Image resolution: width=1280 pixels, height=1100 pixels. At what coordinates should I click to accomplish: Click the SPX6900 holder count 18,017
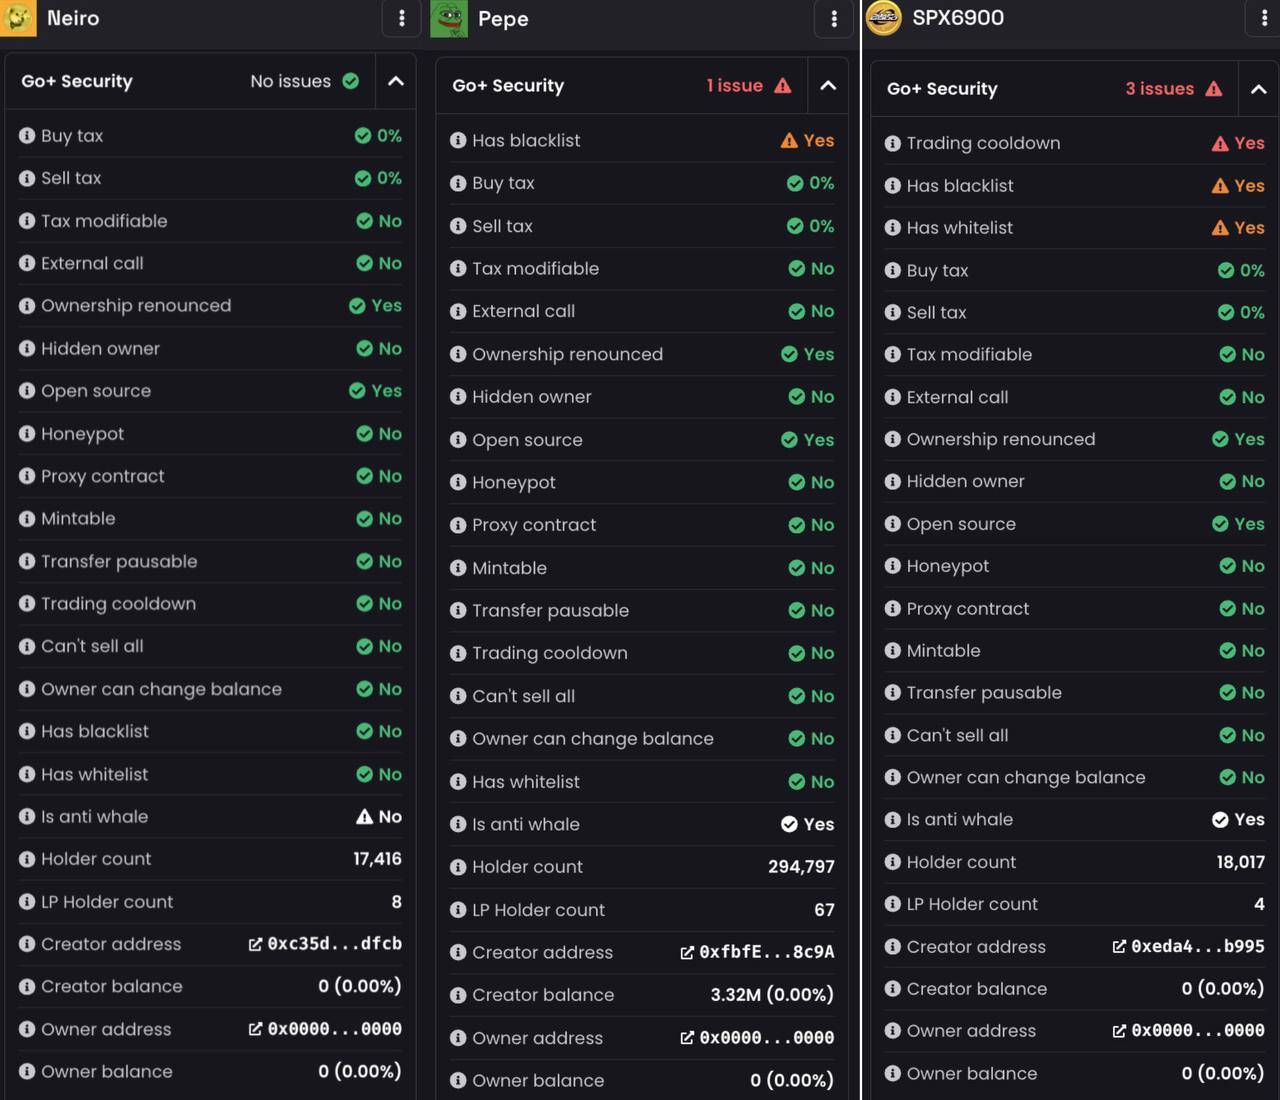click(x=1240, y=862)
